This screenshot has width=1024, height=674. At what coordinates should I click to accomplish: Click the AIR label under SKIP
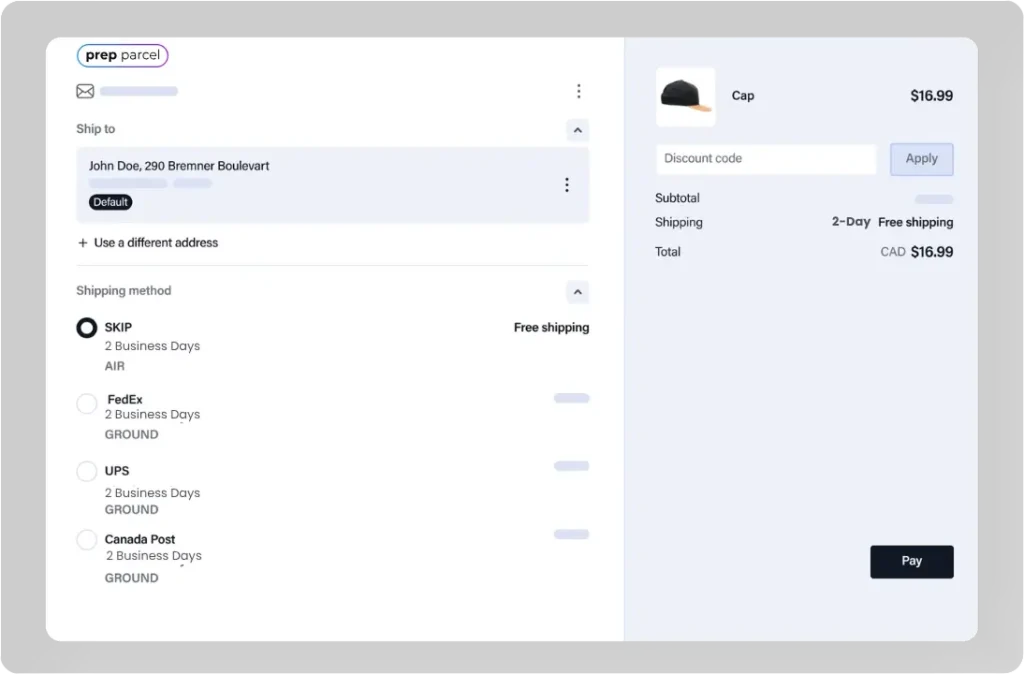(115, 366)
